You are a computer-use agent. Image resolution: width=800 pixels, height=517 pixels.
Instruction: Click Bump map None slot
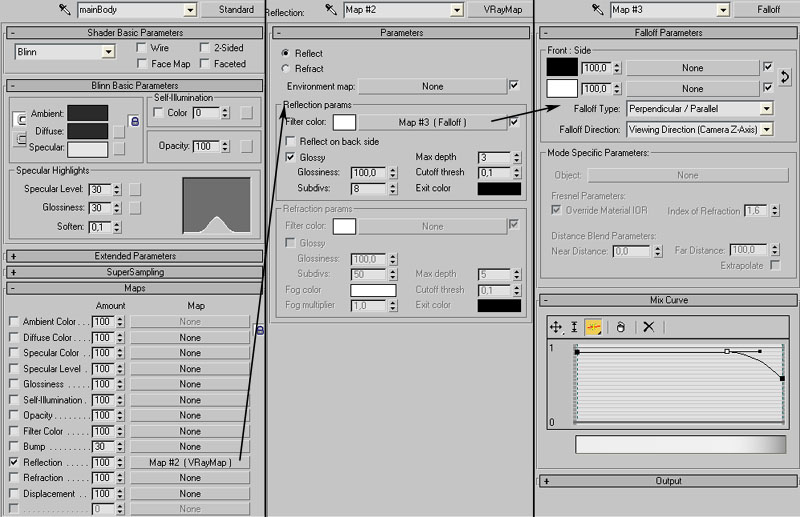click(190, 447)
